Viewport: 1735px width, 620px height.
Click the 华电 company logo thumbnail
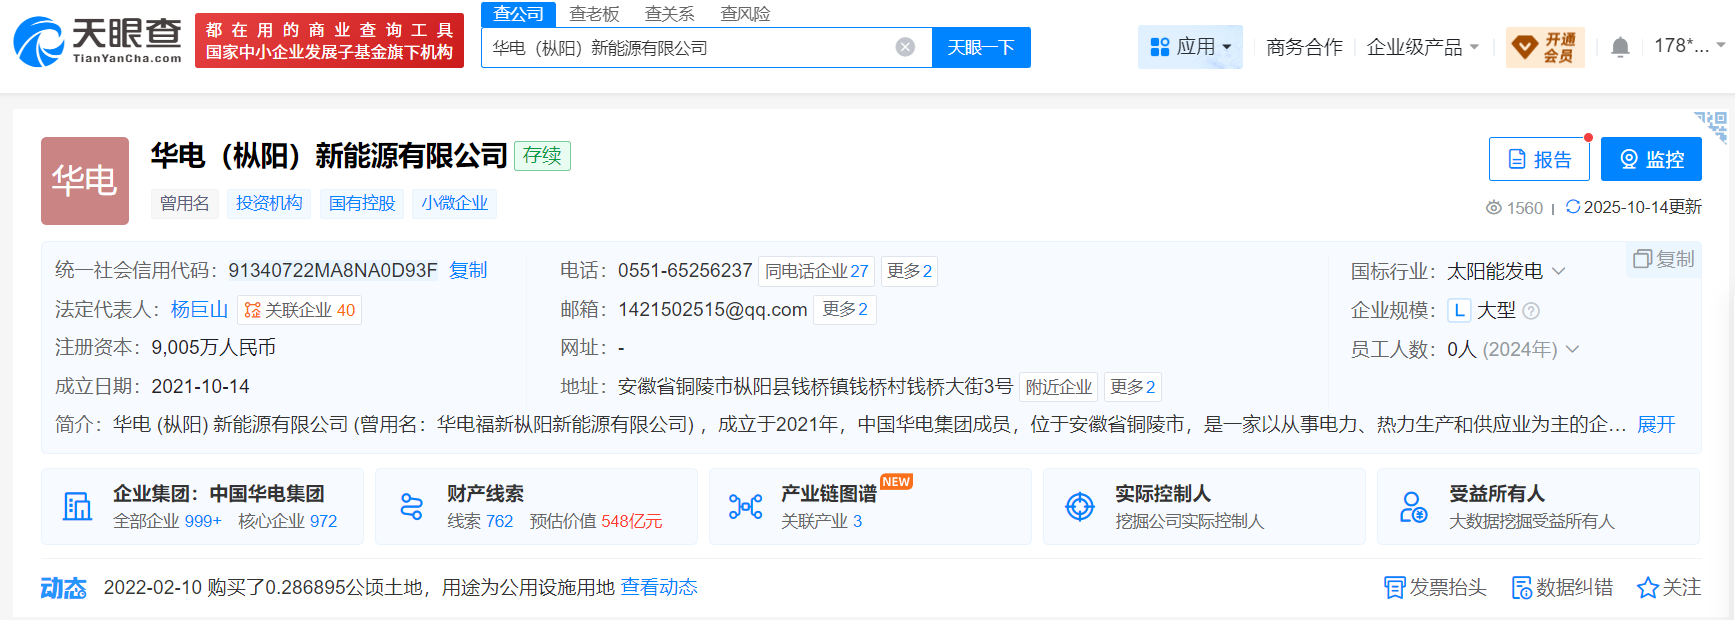click(85, 181)
